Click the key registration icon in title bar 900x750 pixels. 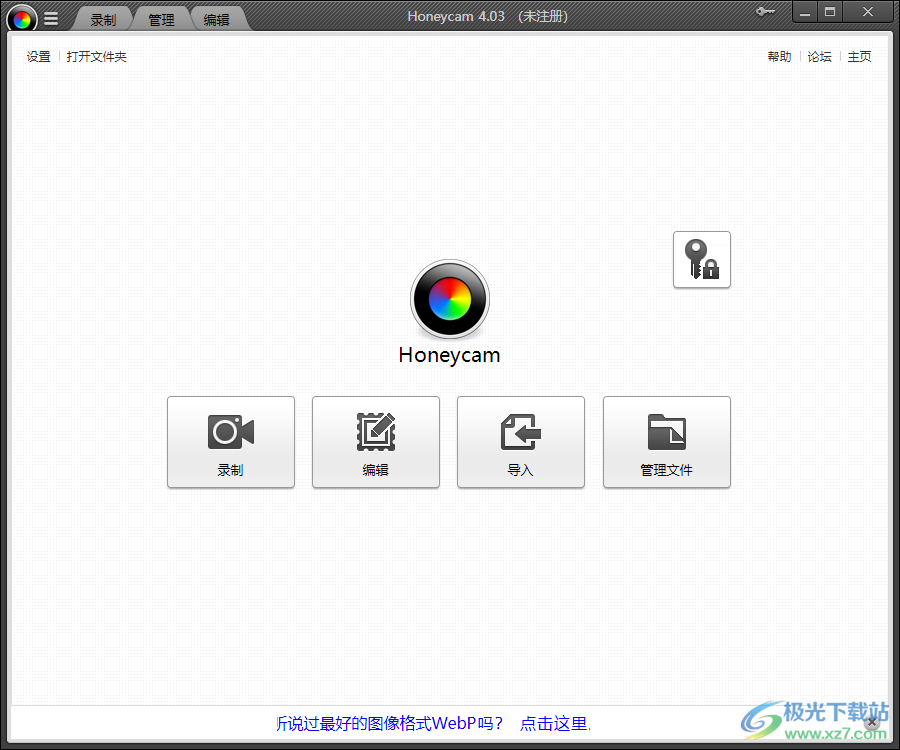point(766,11)
